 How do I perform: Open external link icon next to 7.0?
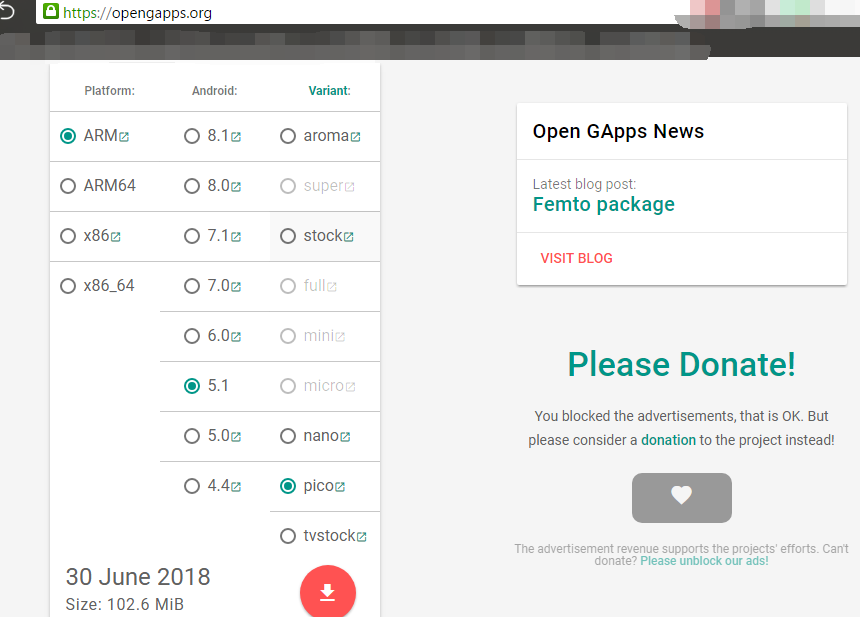(x=236, y=287)
